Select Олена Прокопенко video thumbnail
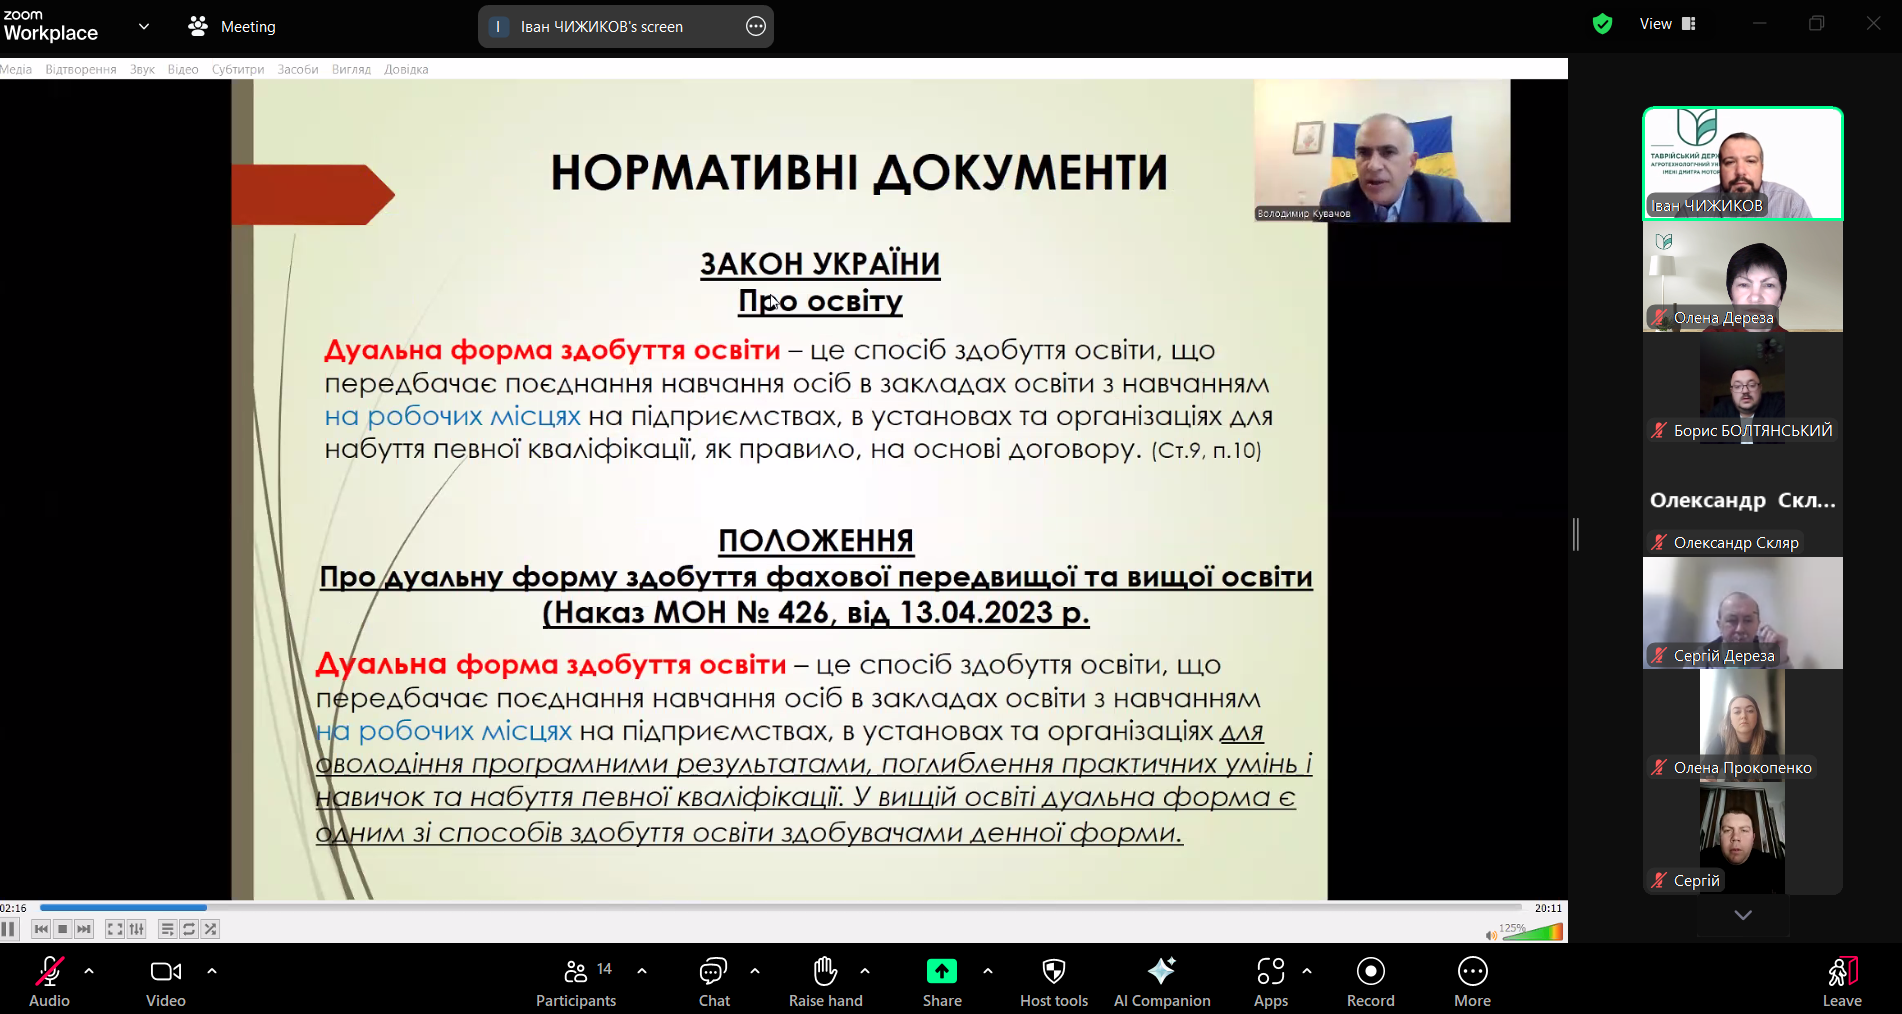This screenshot has width=1902, height=1014. [x=1743, y=725]
